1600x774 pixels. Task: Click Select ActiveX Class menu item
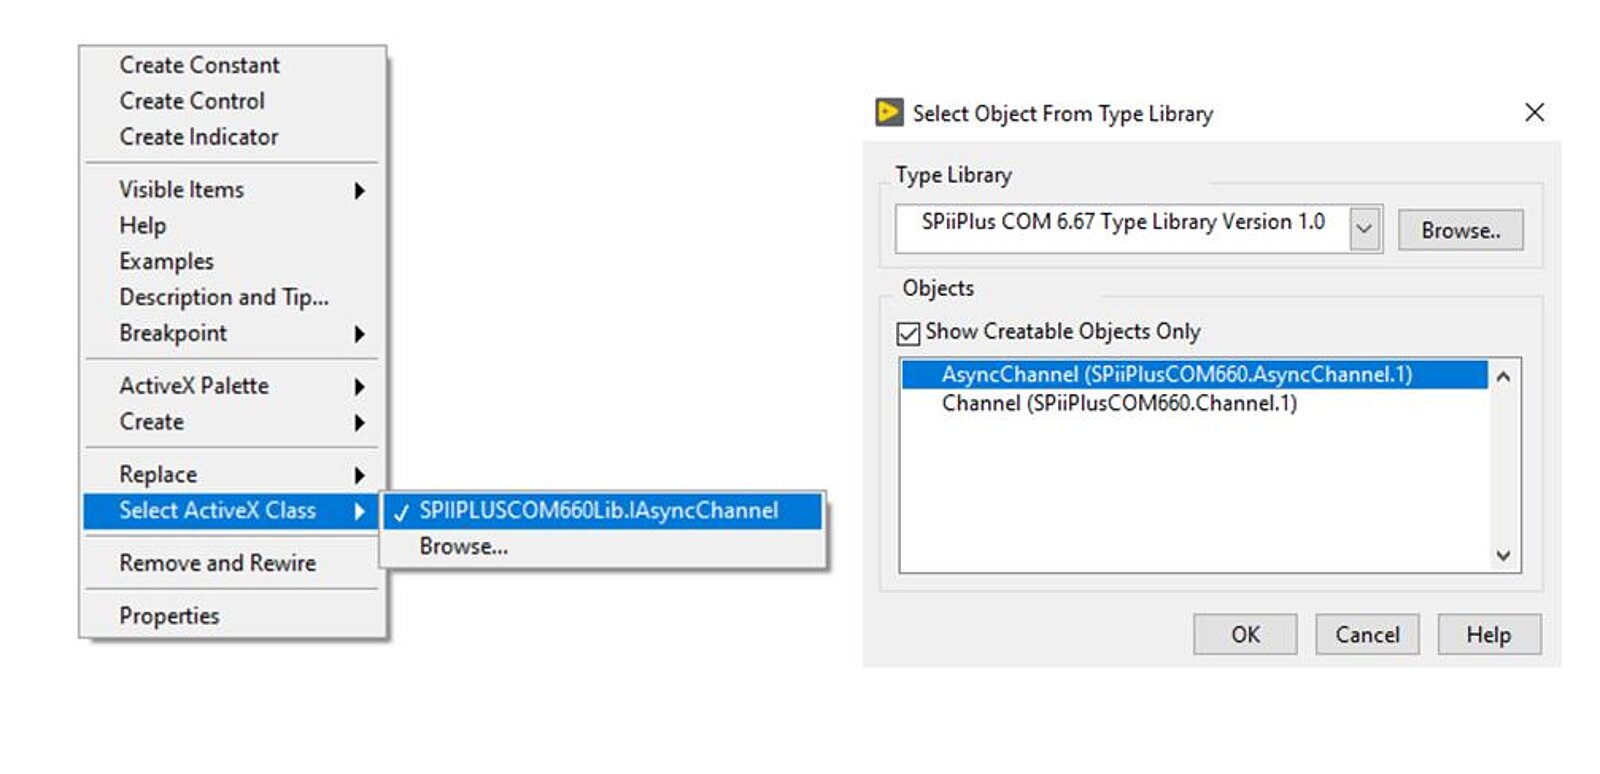[x=232, y=511]
